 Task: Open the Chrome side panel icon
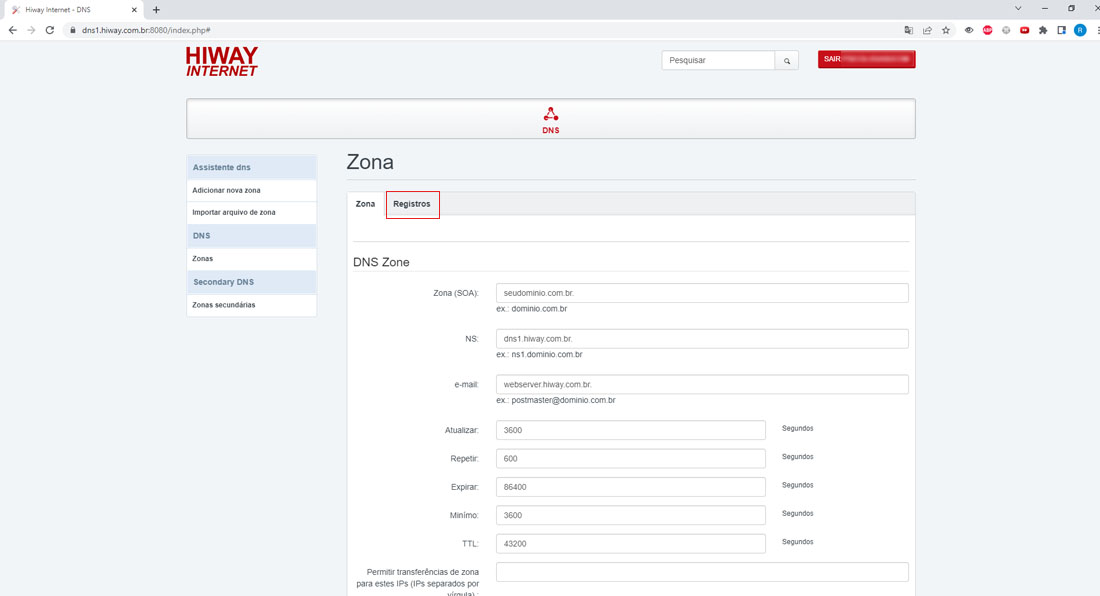1062,30
